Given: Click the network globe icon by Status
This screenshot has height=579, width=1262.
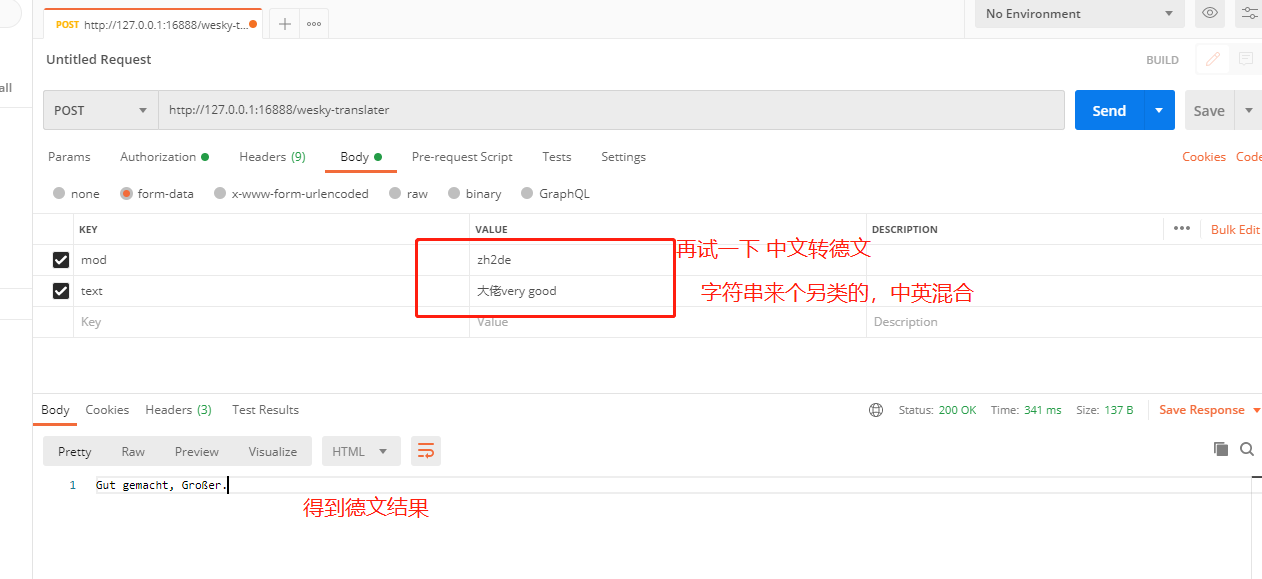Looking at the screenshot, I should (x=876, y=410).
